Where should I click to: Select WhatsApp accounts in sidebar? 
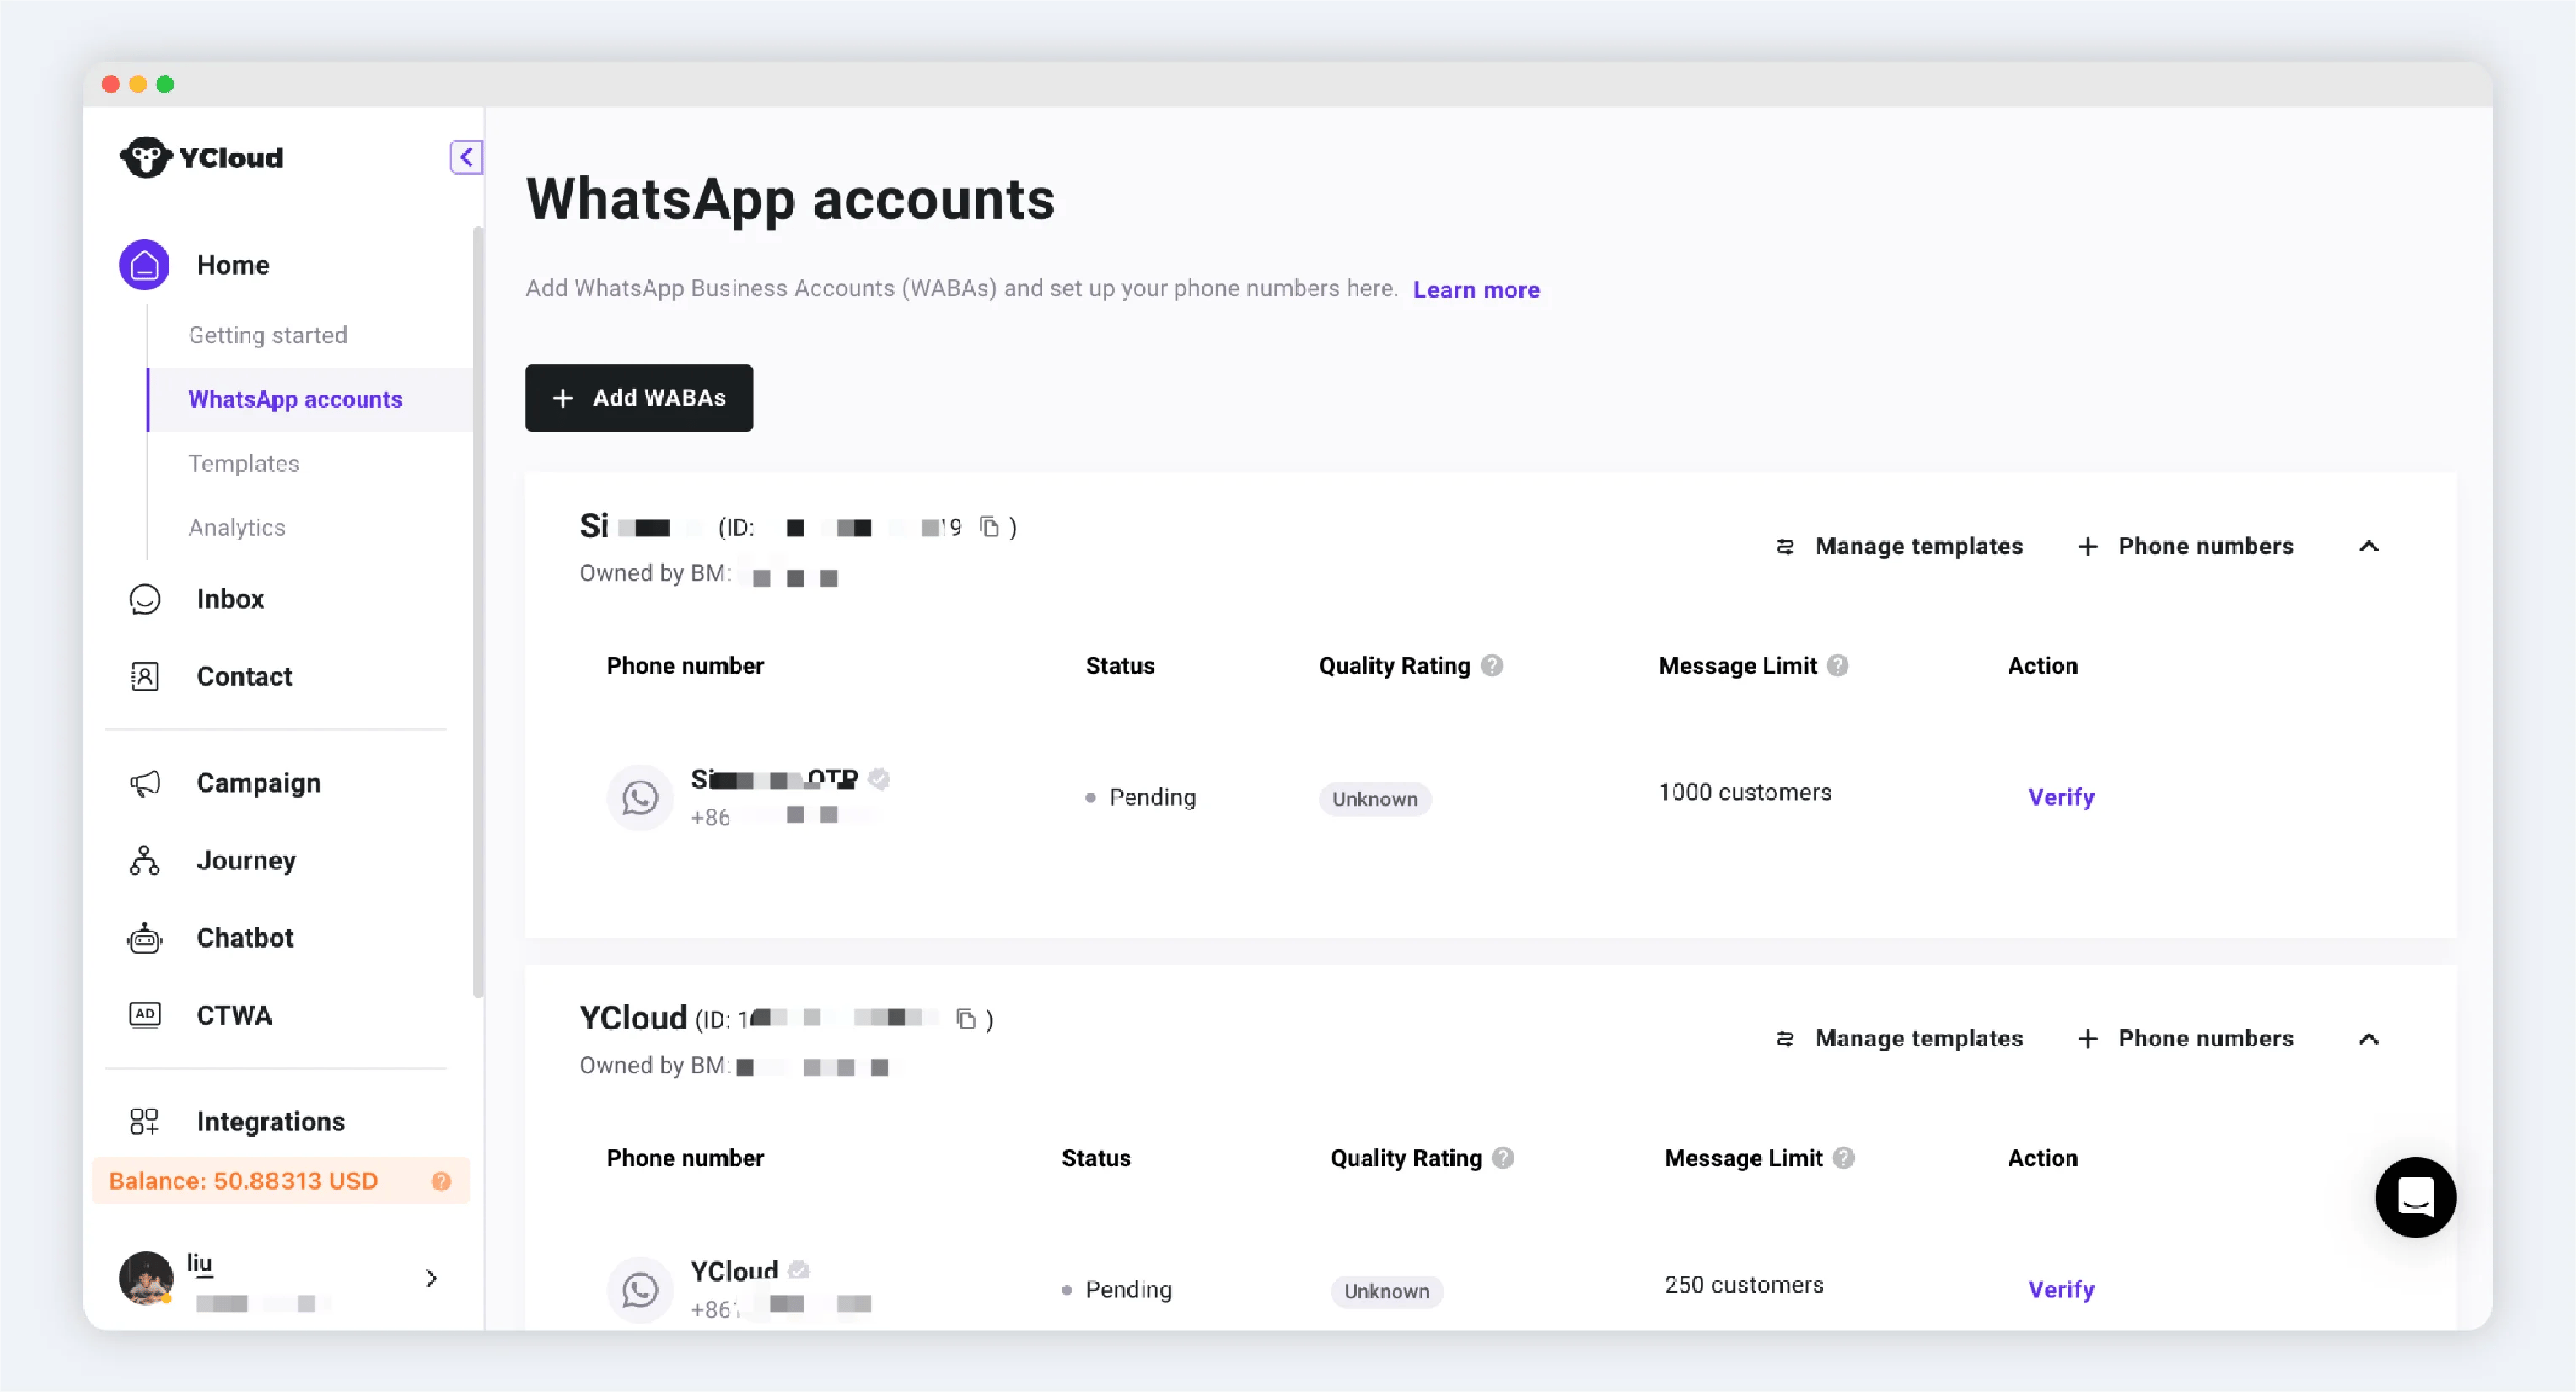tap(311, 400)
